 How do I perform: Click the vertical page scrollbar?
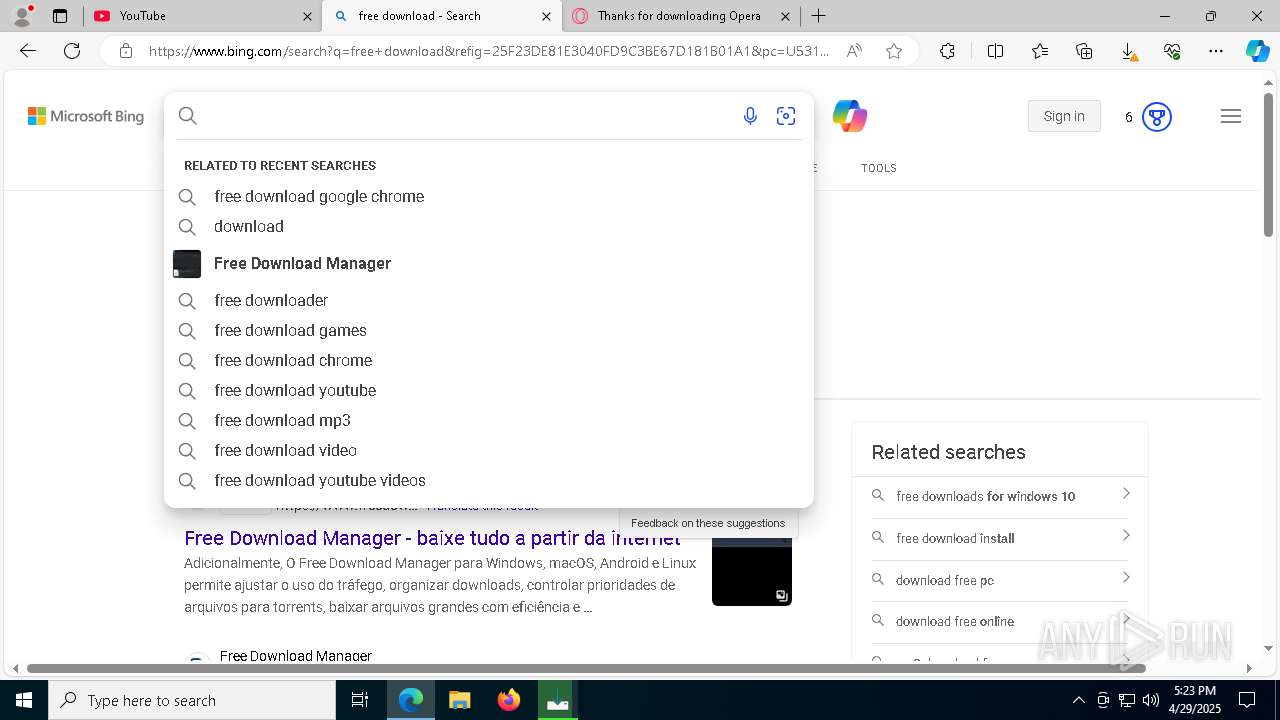pos(1268,165)
